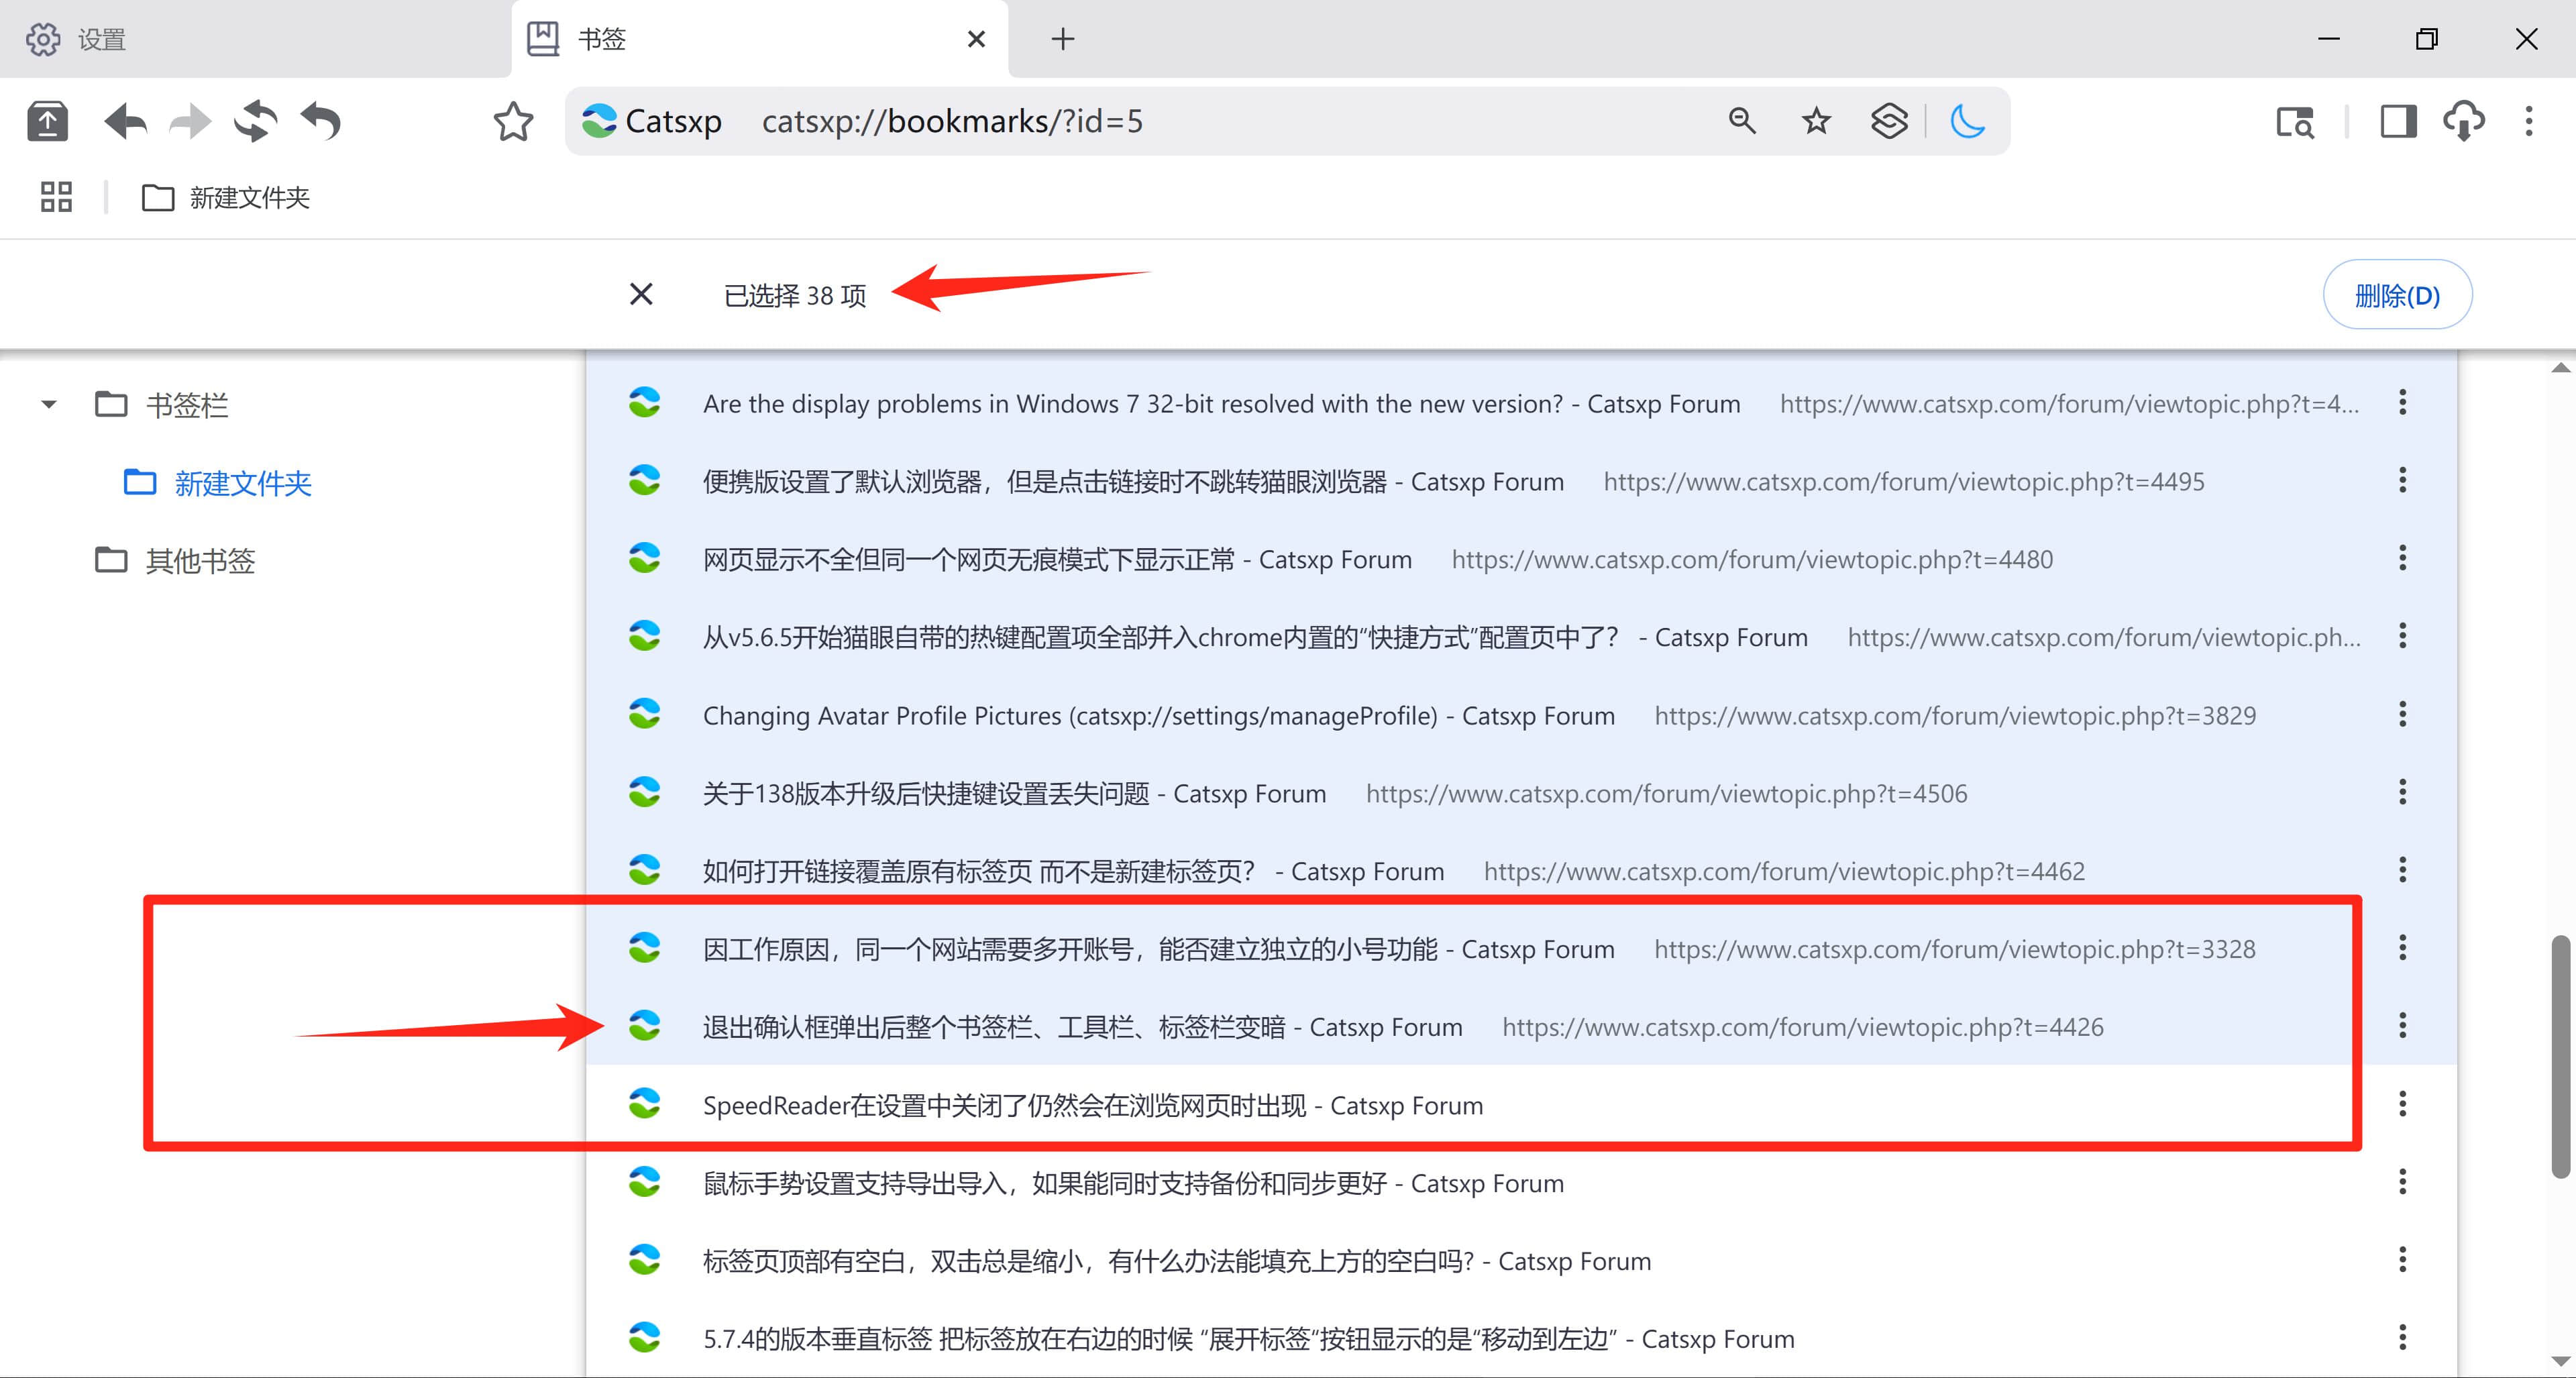This screenshot has width=2576, height=1378.
Task: Open 新建文件夹 in the bookmarks bar
Action: click(x=226, y=198)
